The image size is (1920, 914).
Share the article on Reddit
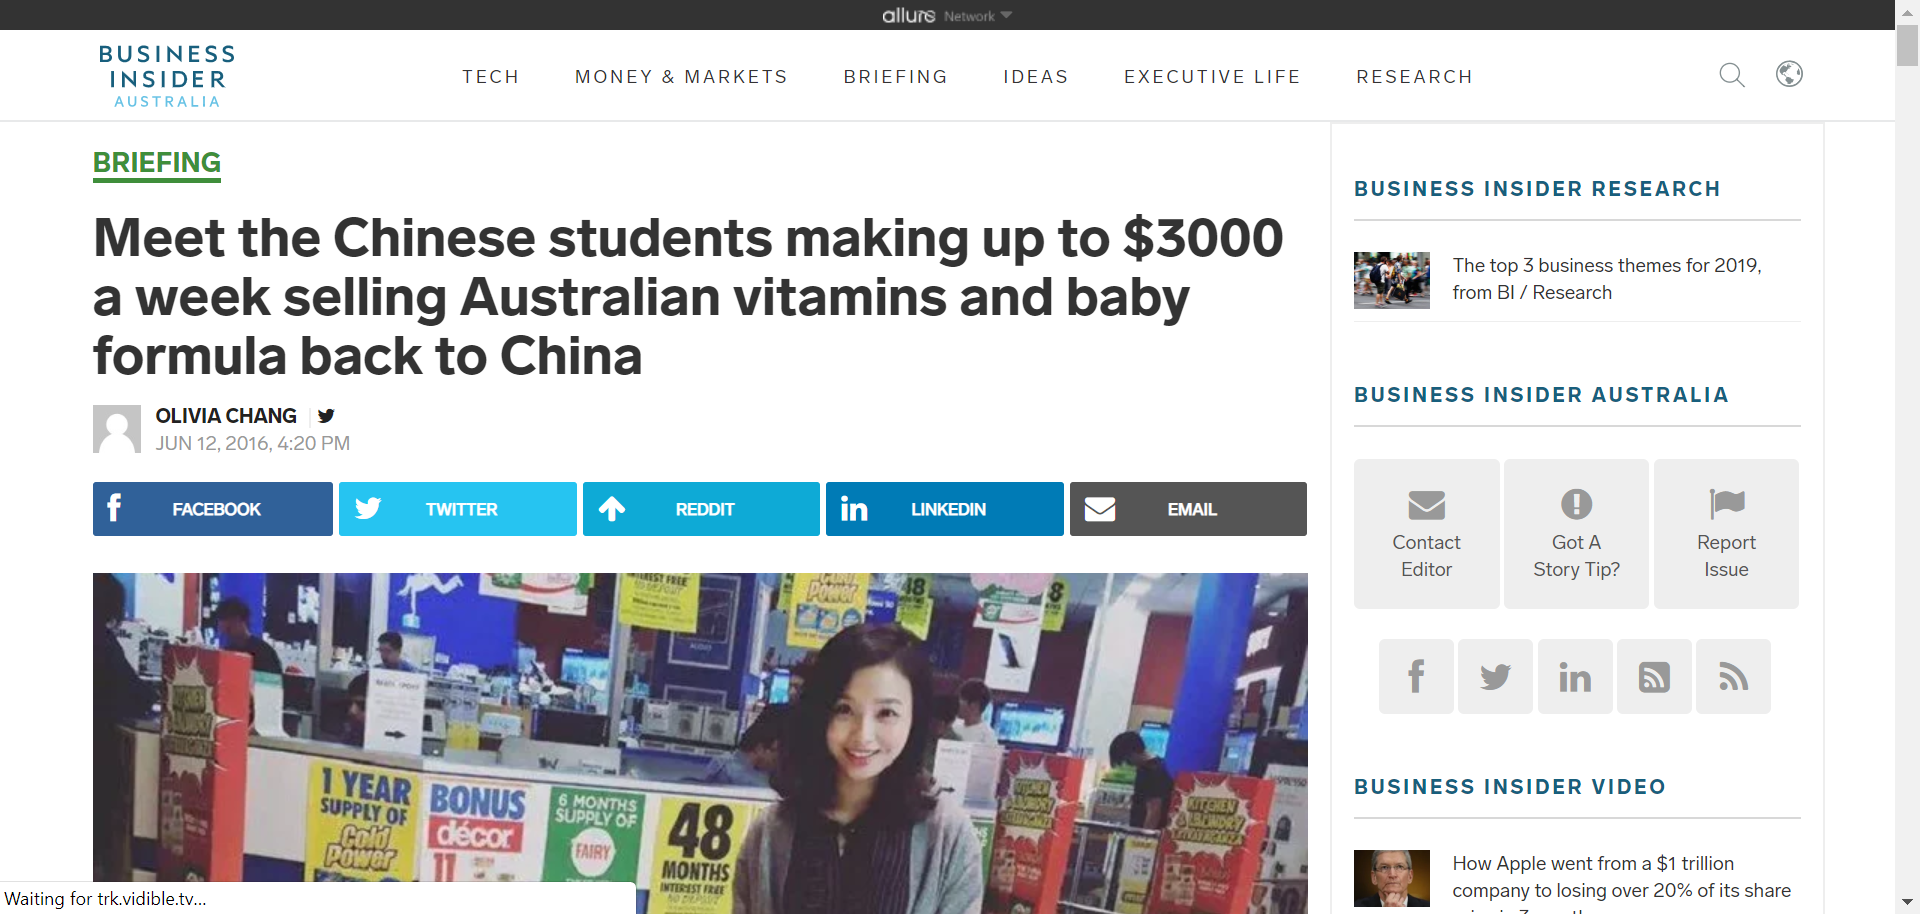701,509
